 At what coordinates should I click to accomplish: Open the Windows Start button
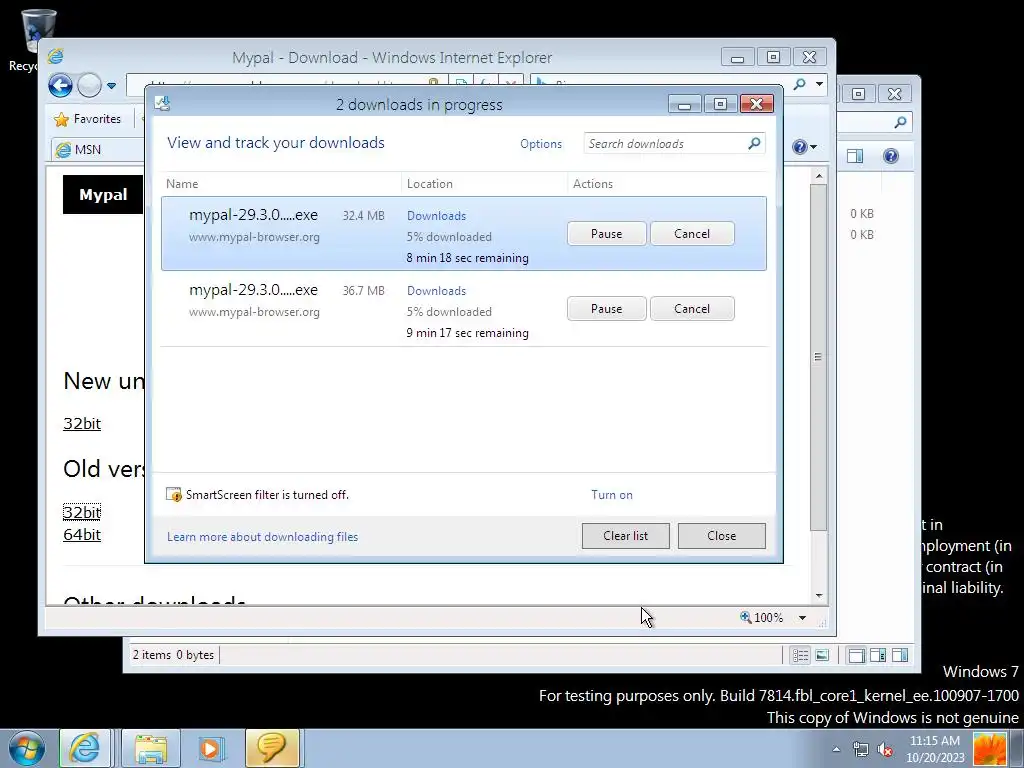(x=27, y=748)
